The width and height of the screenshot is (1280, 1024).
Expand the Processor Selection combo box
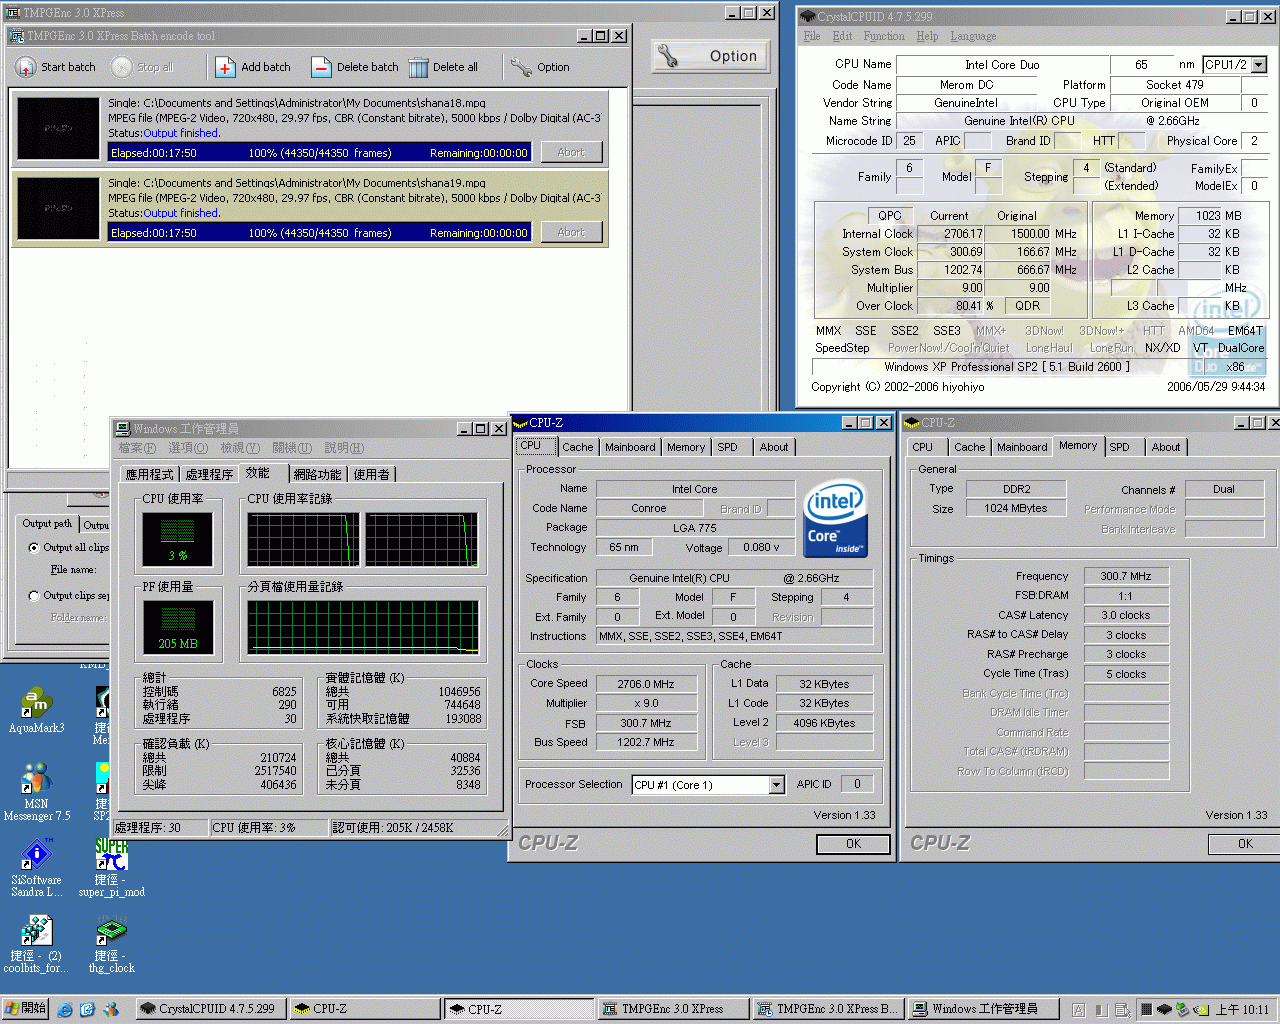tap(776, 785)
